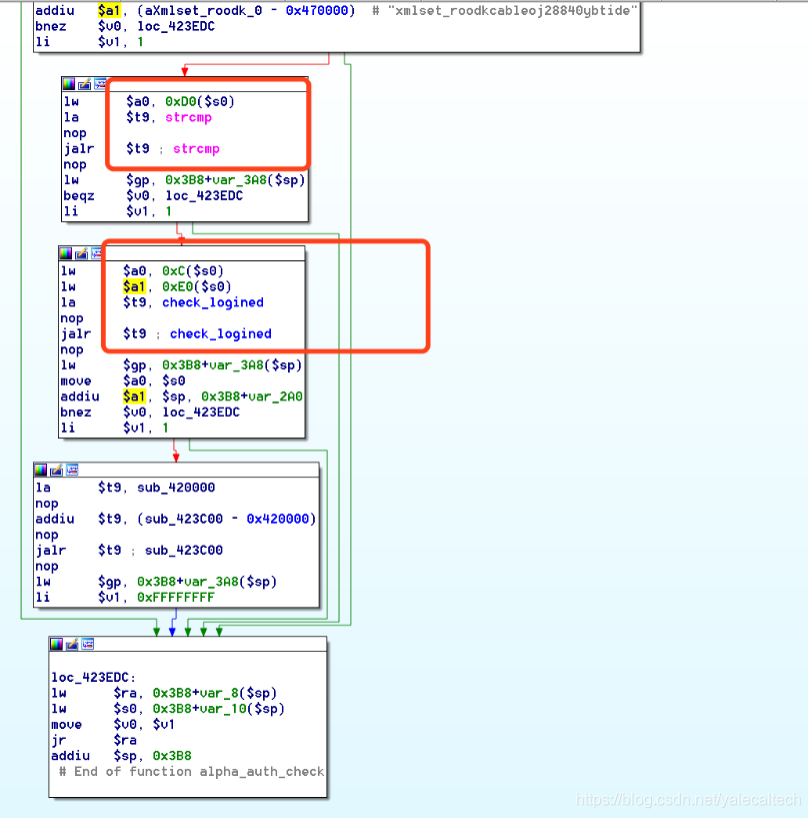This screenshot has width=810, height=818.
Task: Click the "(sub_423C00 - 0x420000)" operand
Action: point(227,519)
